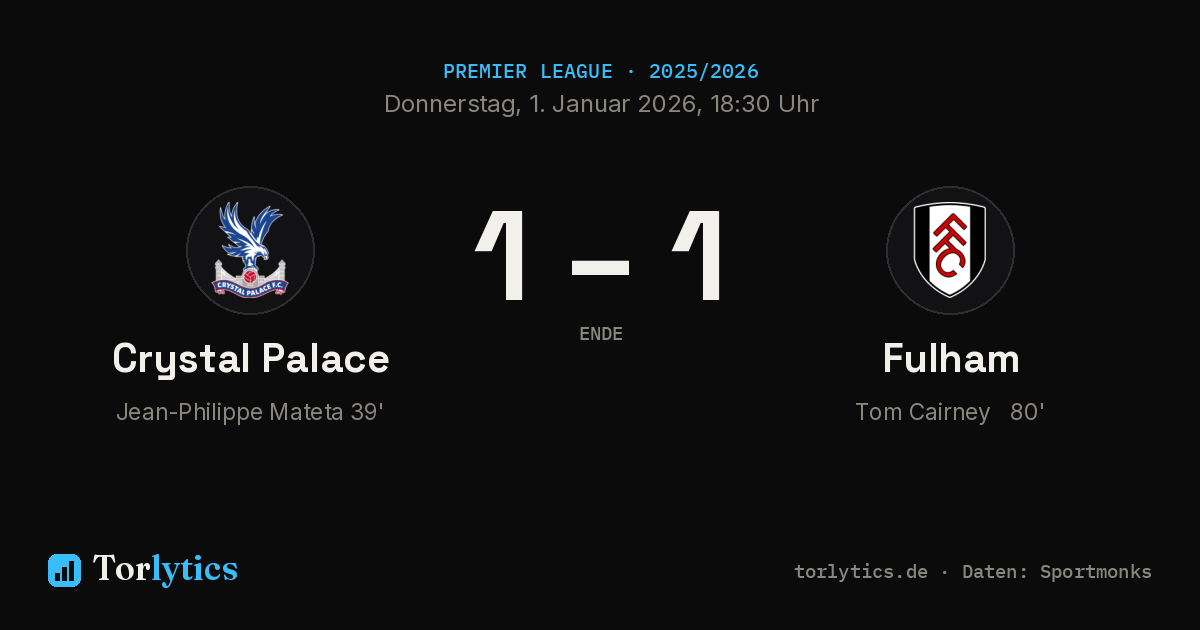This screenshot has height=630, width=1200.
Task: Click the 39' minute marker for Mateta
Action: coord(367,412)
